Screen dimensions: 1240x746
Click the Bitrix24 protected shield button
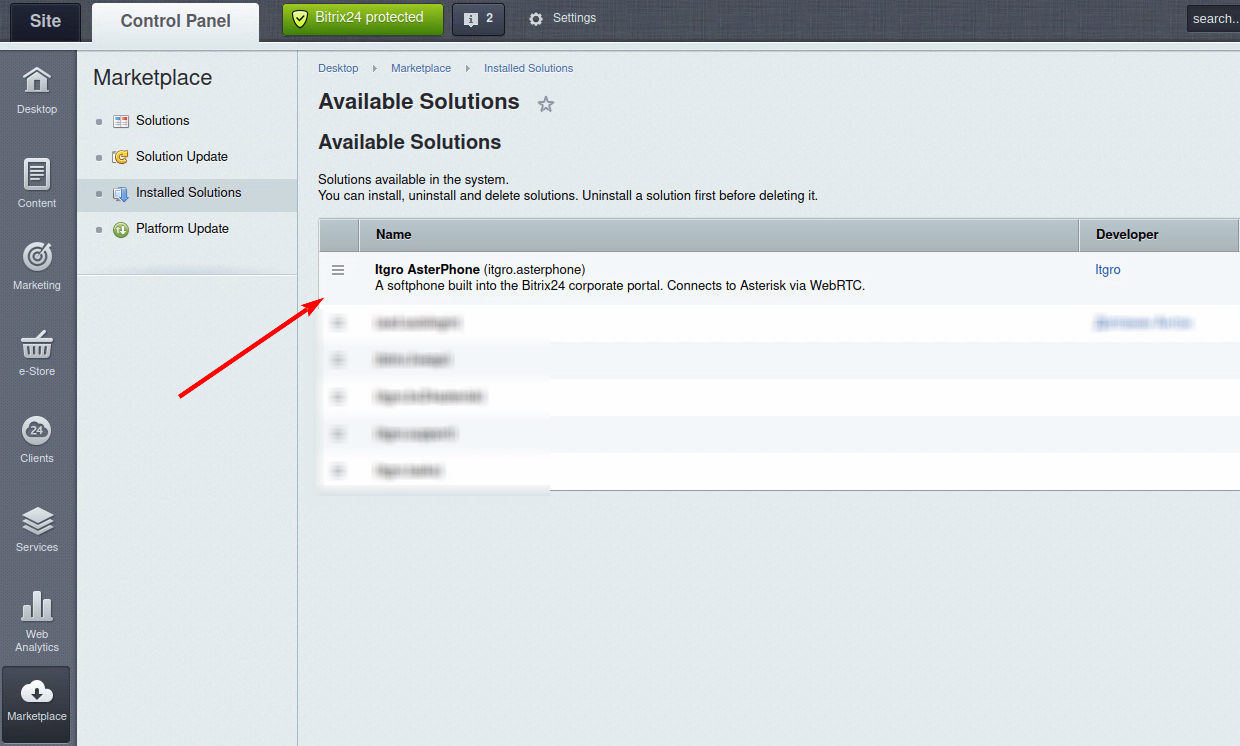click(x=363, y=18)
